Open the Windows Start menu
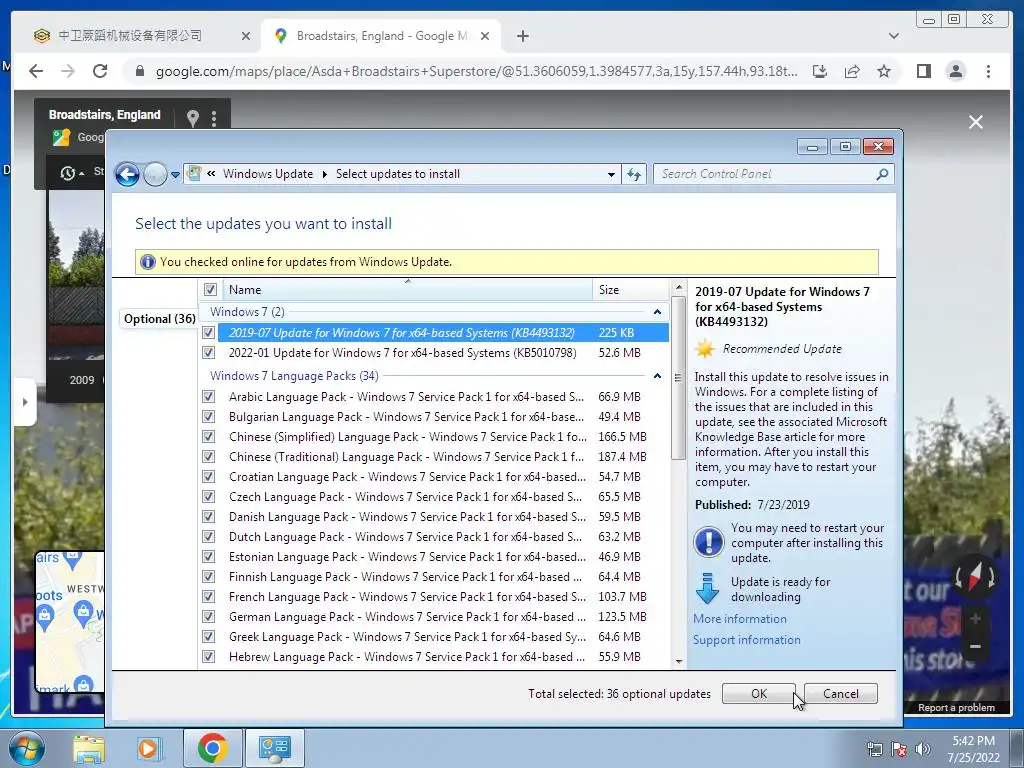Viewport: 1024px width, 768px height. [x=26, y=748]
